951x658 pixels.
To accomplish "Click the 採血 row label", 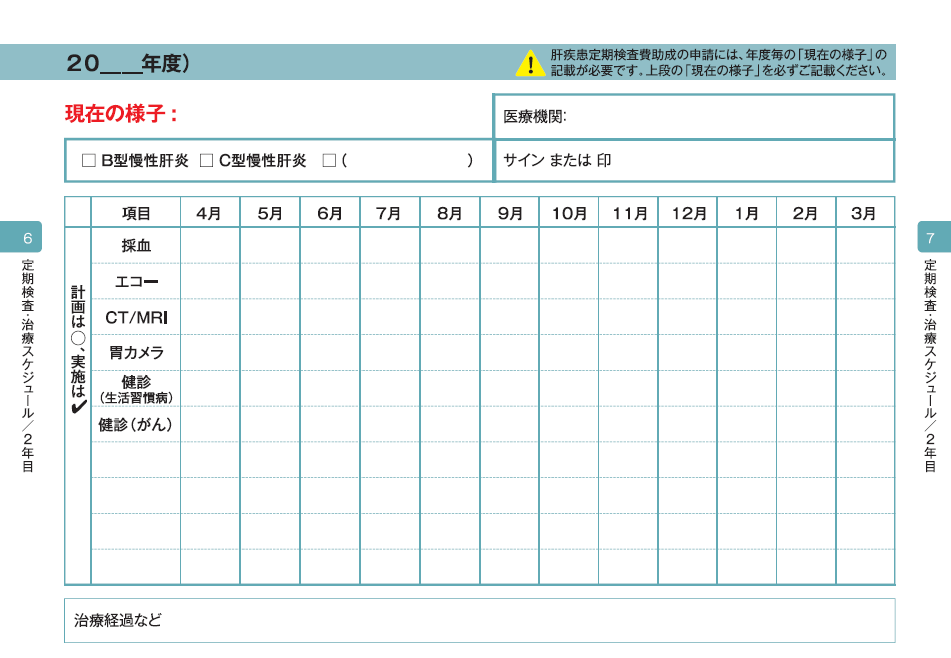I will (136, 246).
